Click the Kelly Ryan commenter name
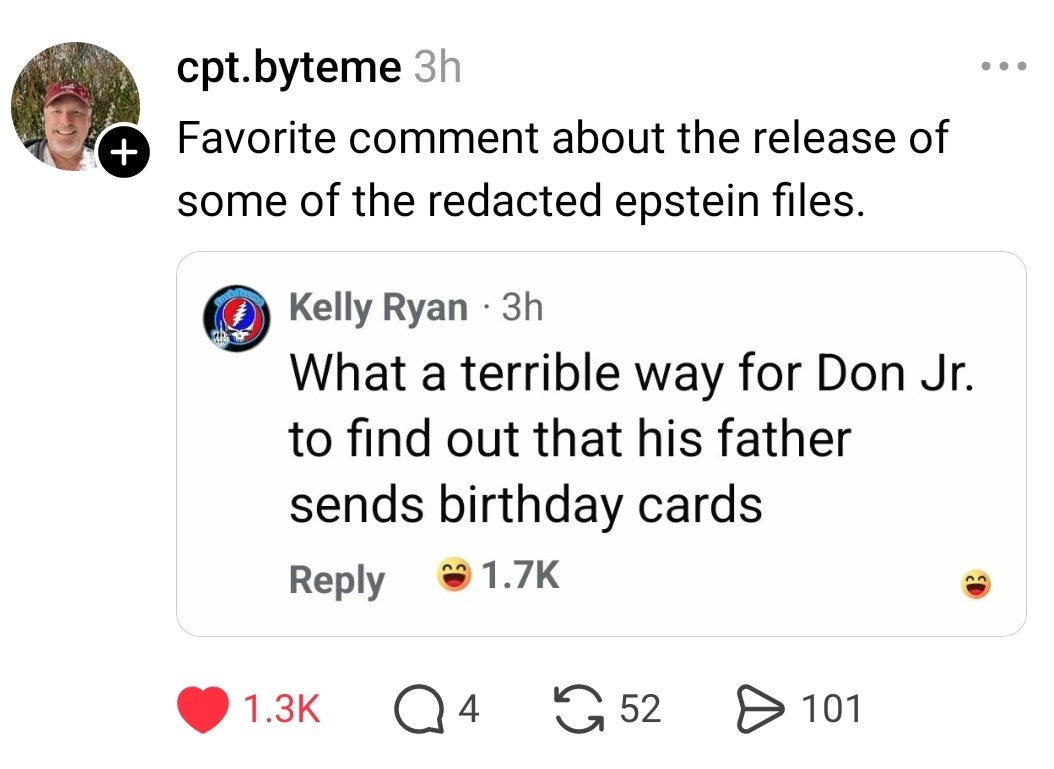The image size is (1054, 769). pos(378,307)
